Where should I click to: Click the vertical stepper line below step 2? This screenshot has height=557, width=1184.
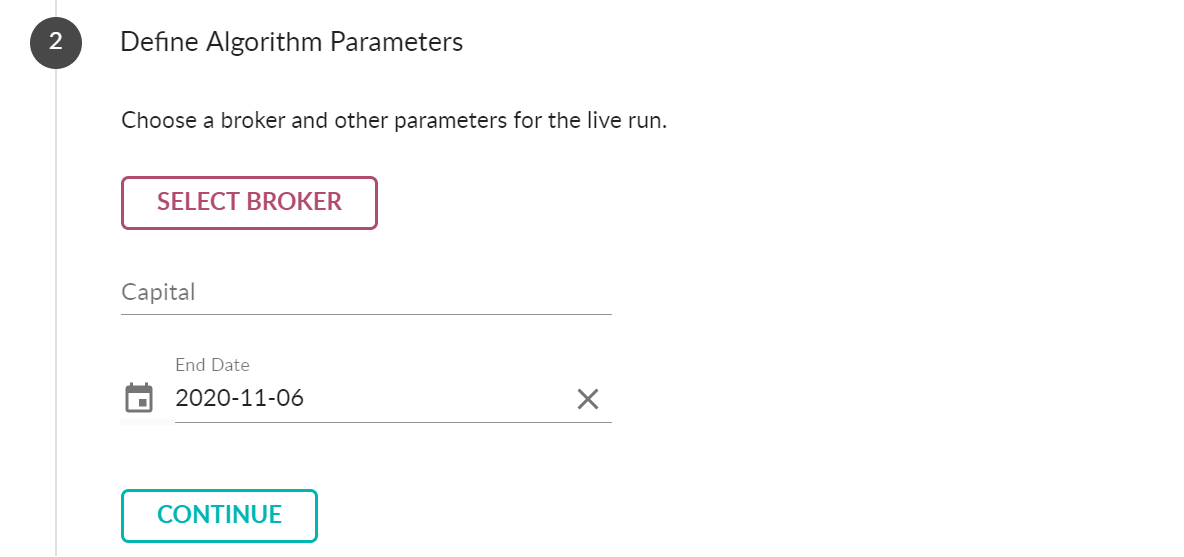[x=56, y=313]
